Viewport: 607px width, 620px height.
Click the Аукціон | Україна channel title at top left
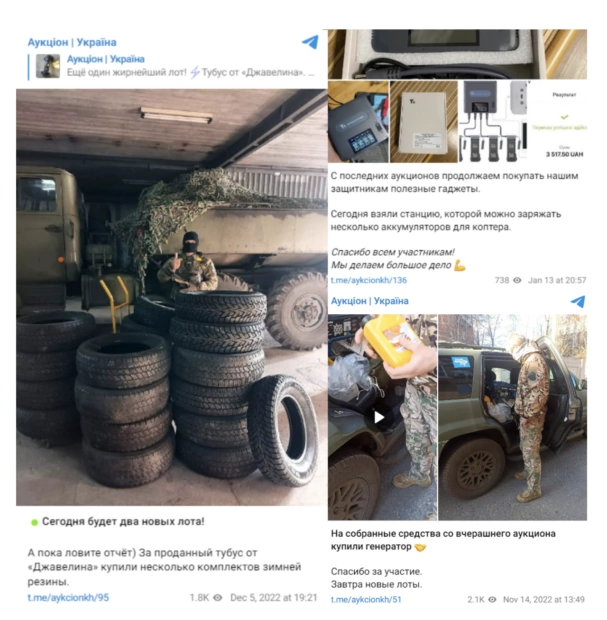[72, 42]
